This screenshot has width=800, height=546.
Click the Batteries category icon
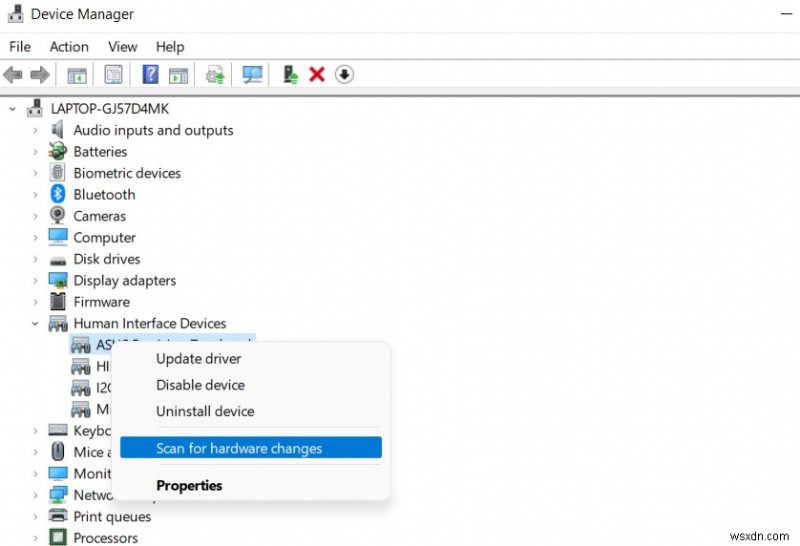coord(58,151)
